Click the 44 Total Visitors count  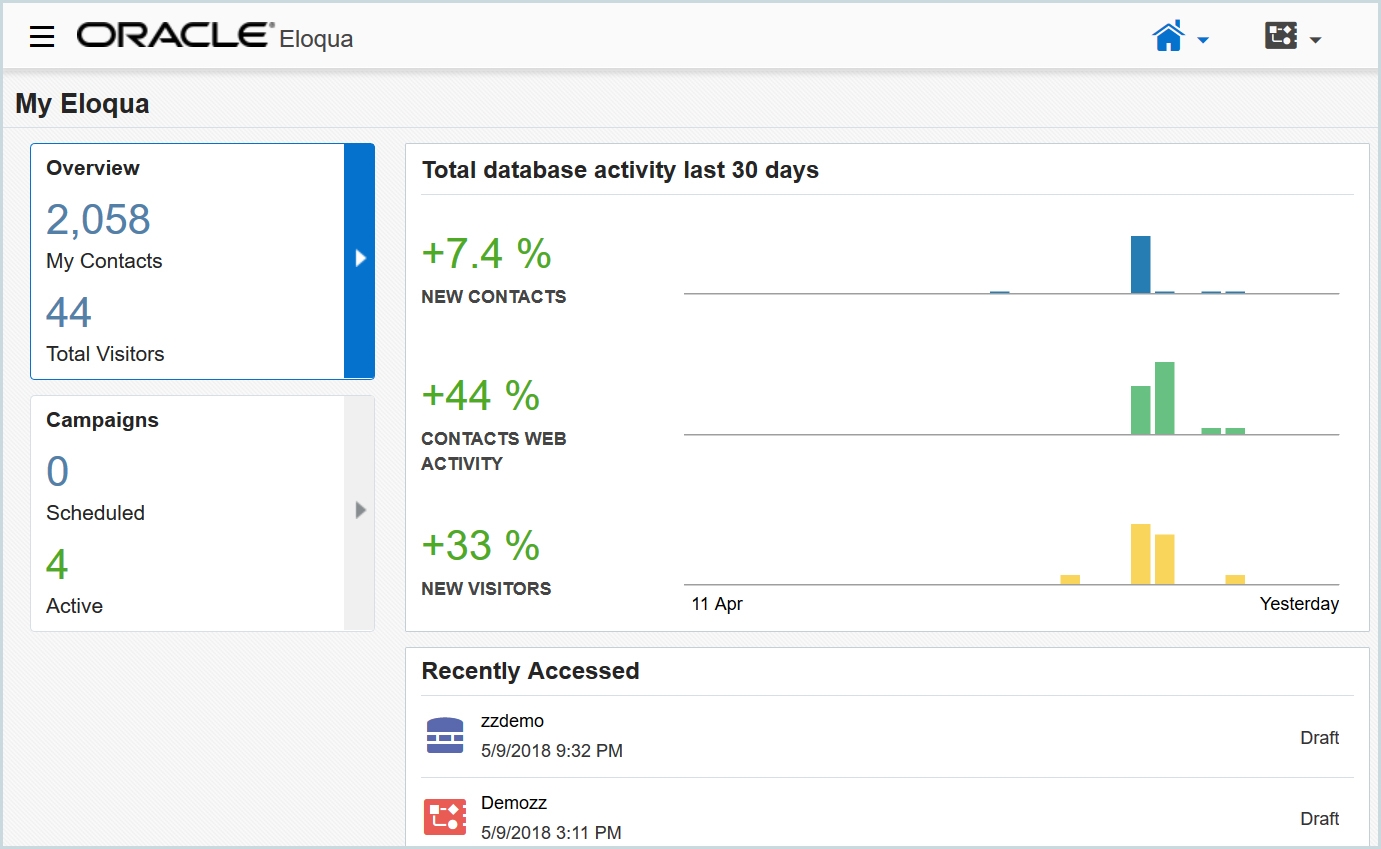pyautogui.click(x=69, y=313)
